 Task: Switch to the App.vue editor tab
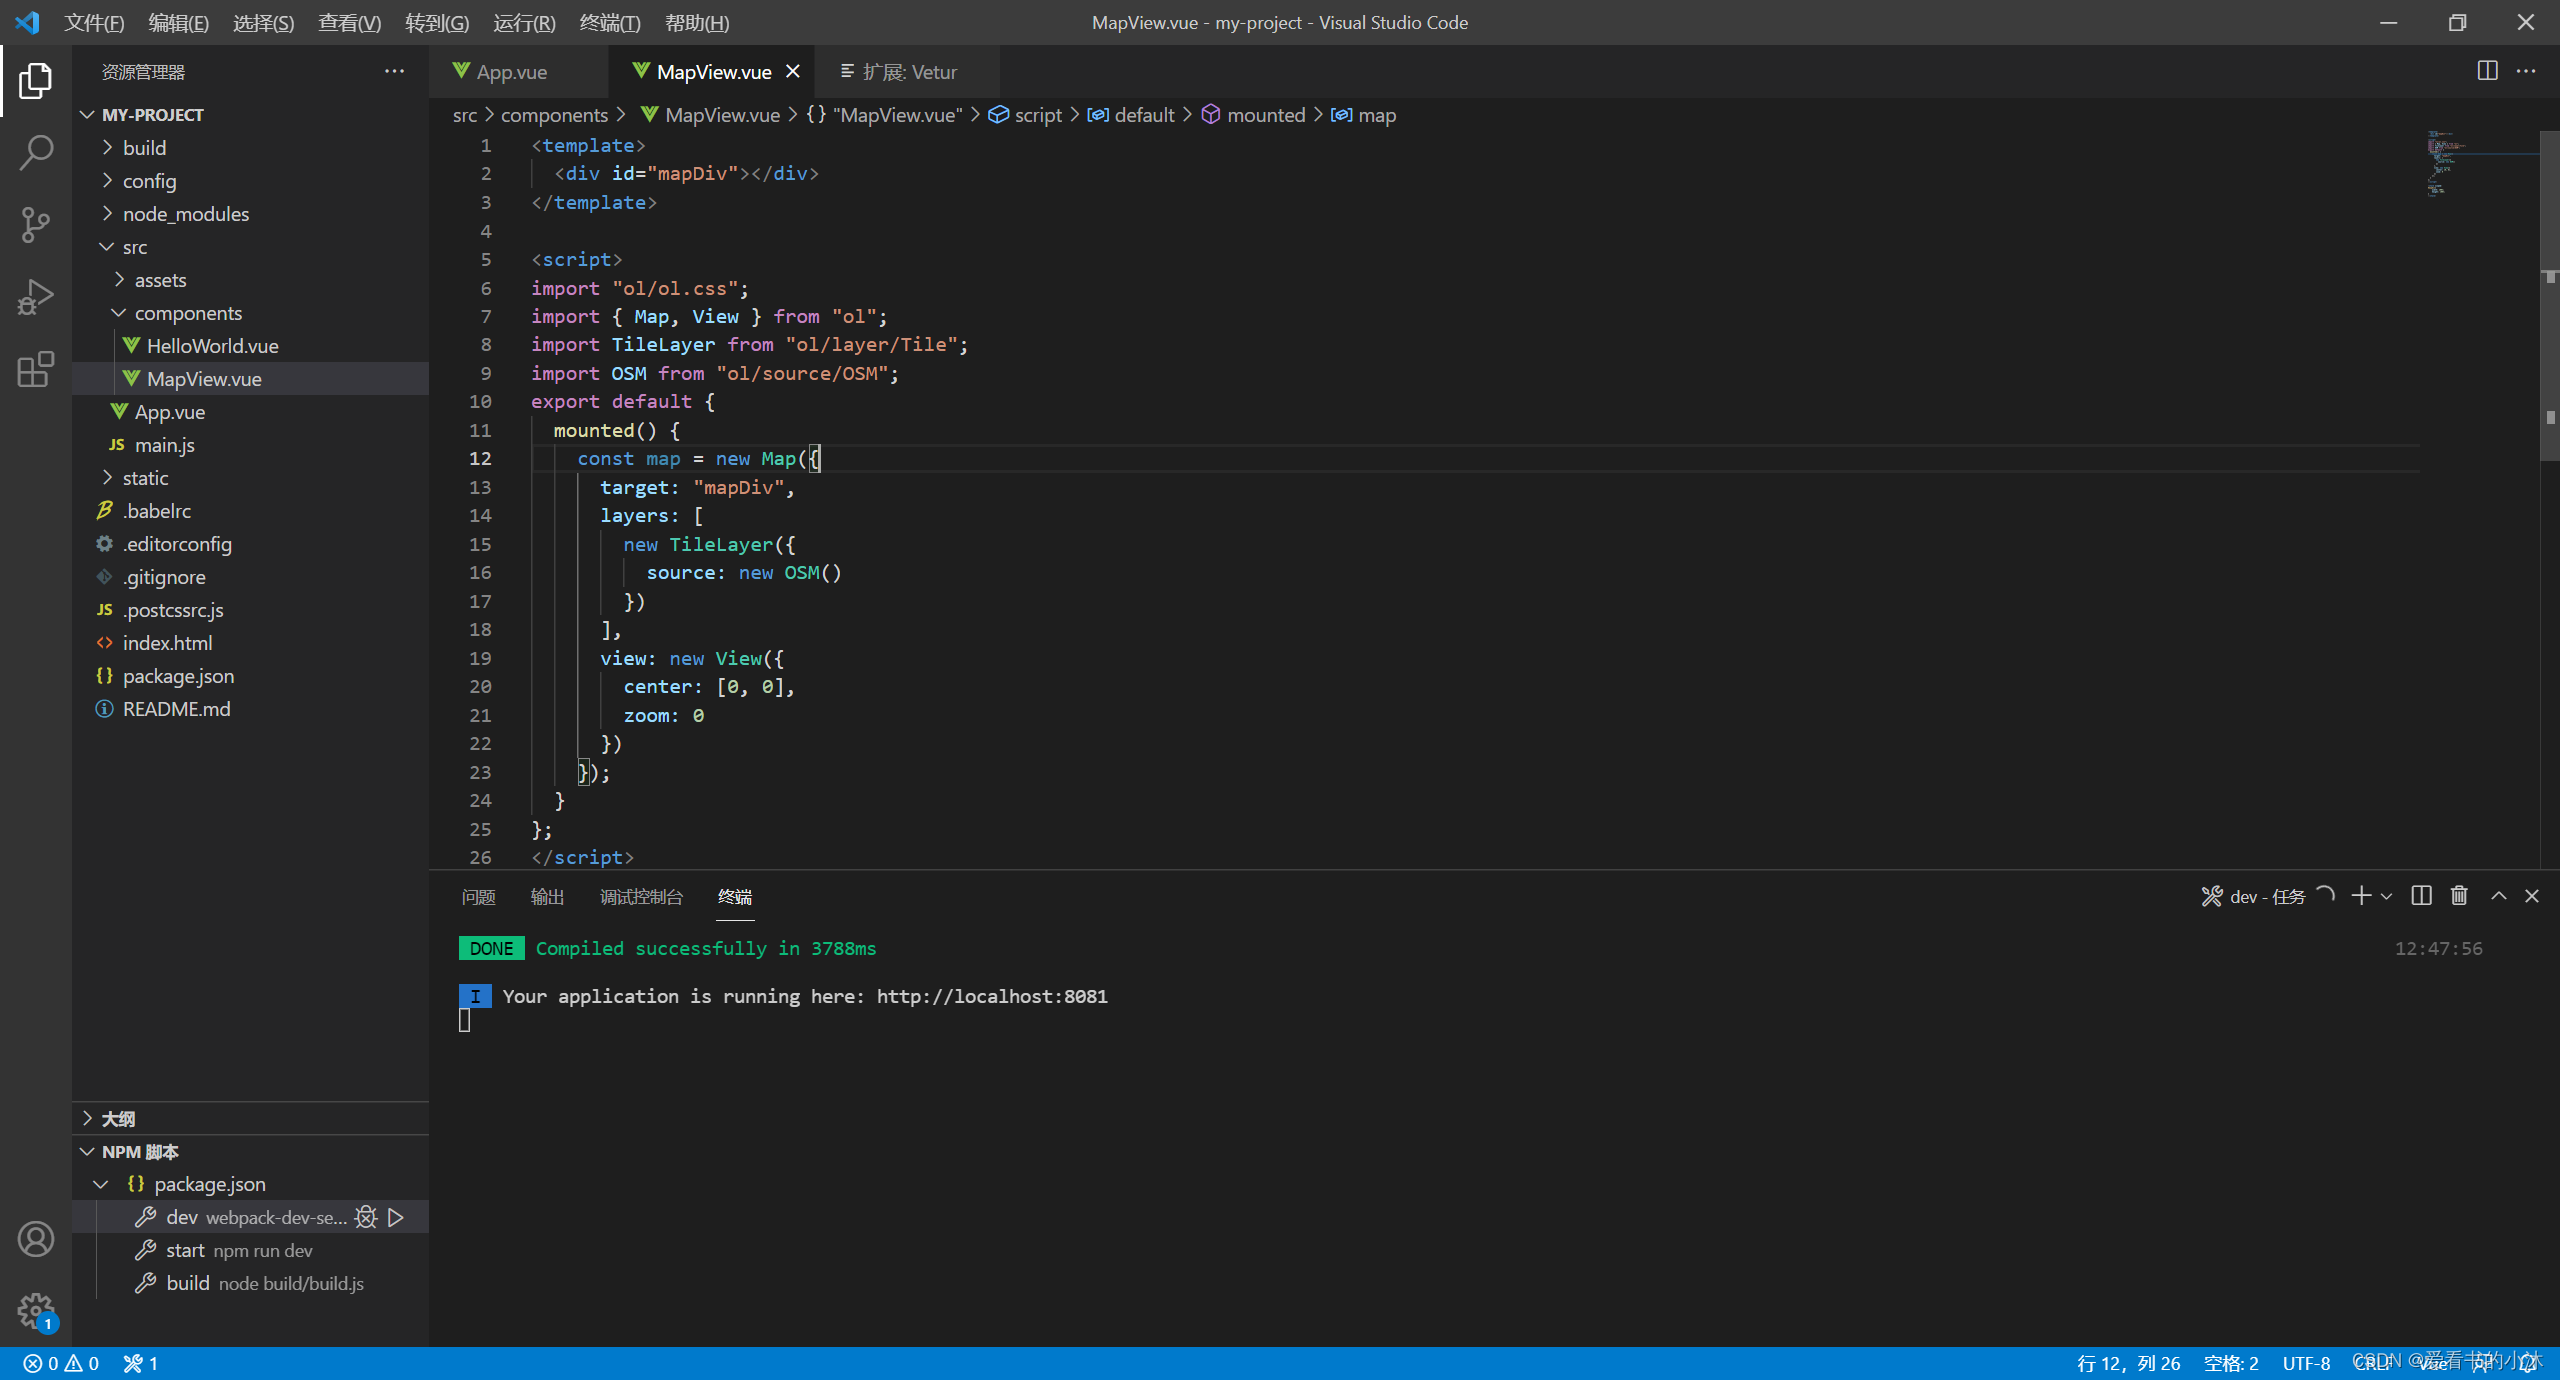click(x=520, y=71)
